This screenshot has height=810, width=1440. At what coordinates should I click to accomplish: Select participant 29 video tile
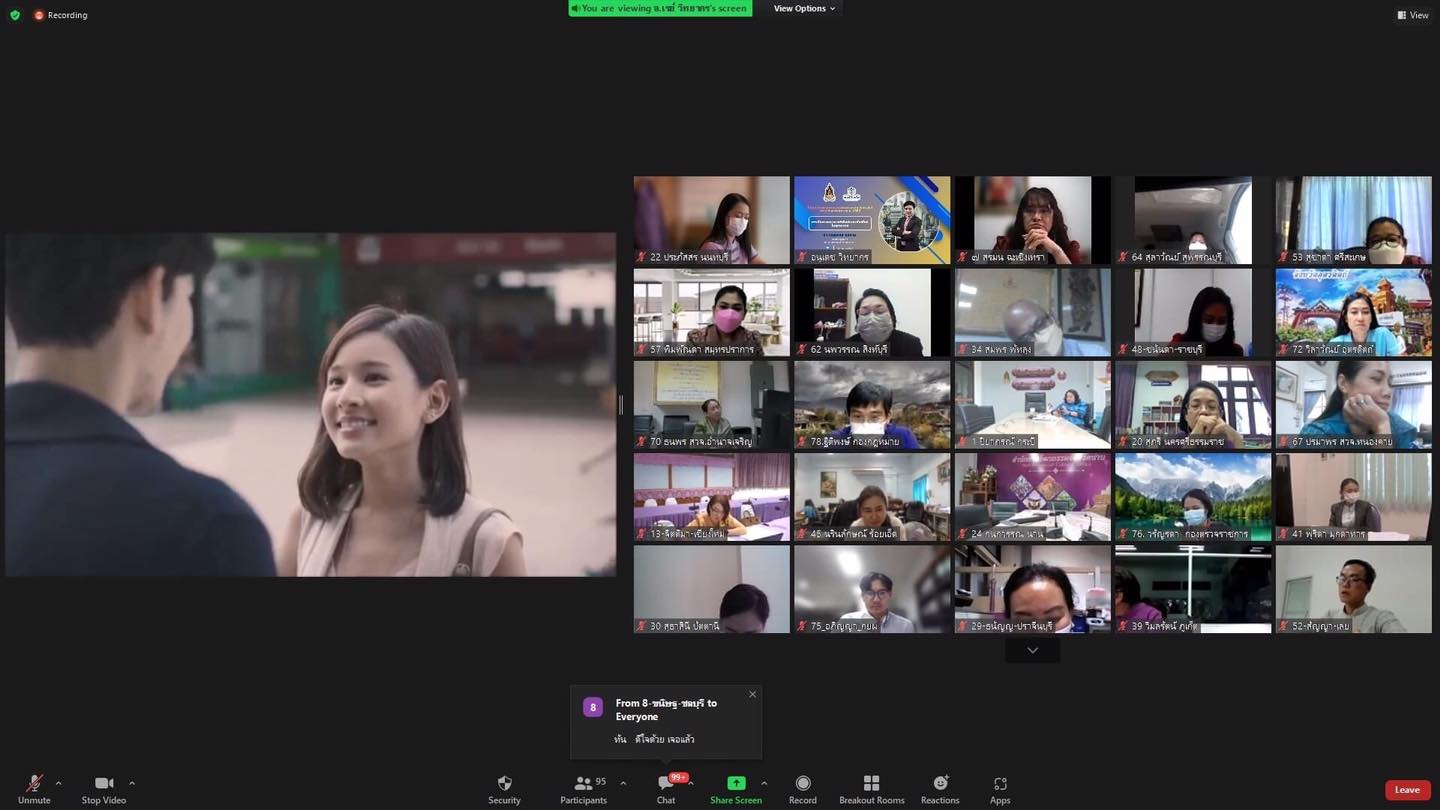[1033, 589]
